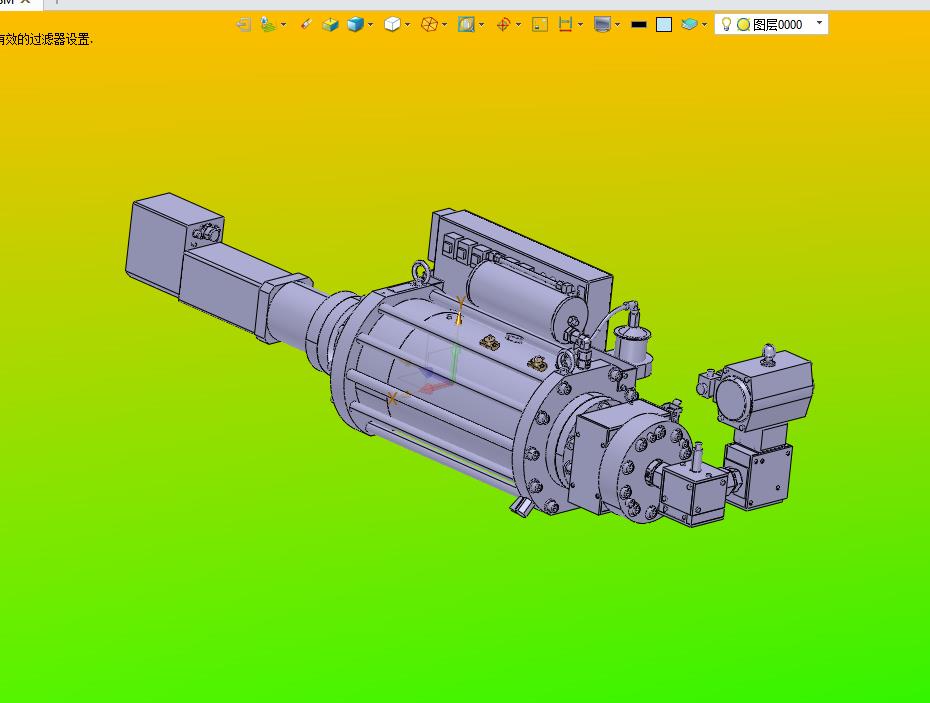Expand the wireframe polyhedron dropdown arrow

click(x=444, y=24)
